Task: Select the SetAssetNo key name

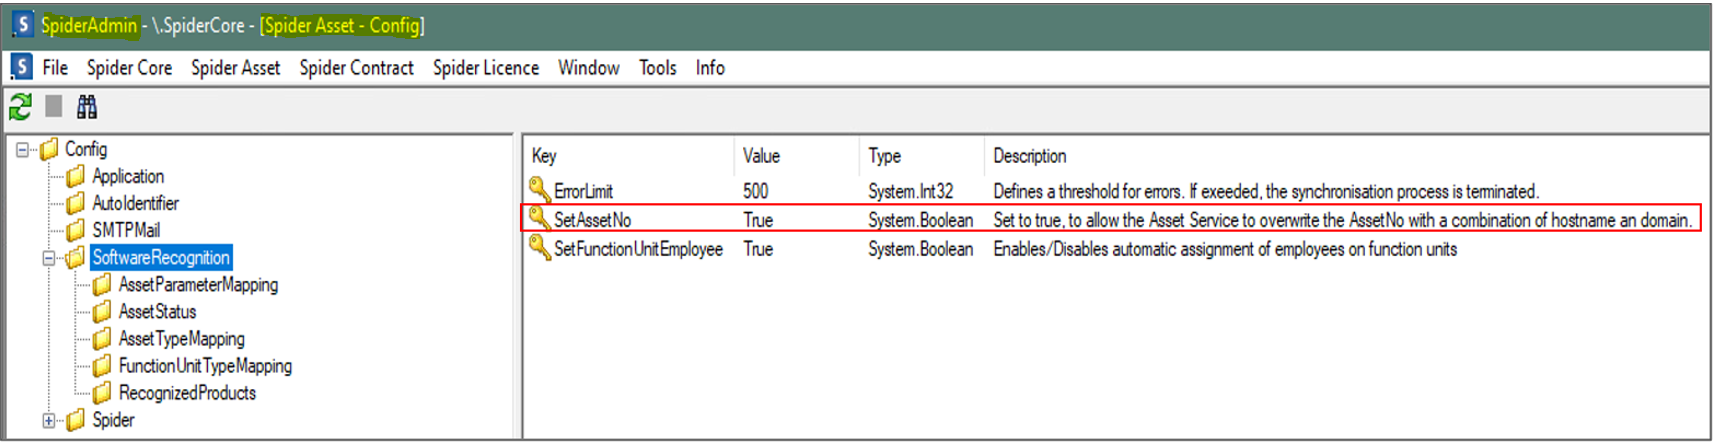Action: coord(592,220)
